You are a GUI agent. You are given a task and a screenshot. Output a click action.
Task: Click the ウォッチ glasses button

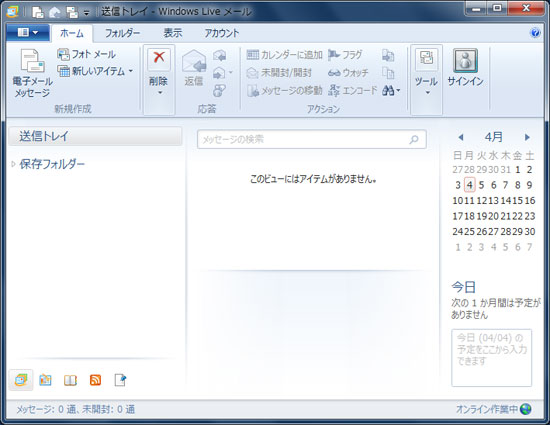[x=348, y=73]
